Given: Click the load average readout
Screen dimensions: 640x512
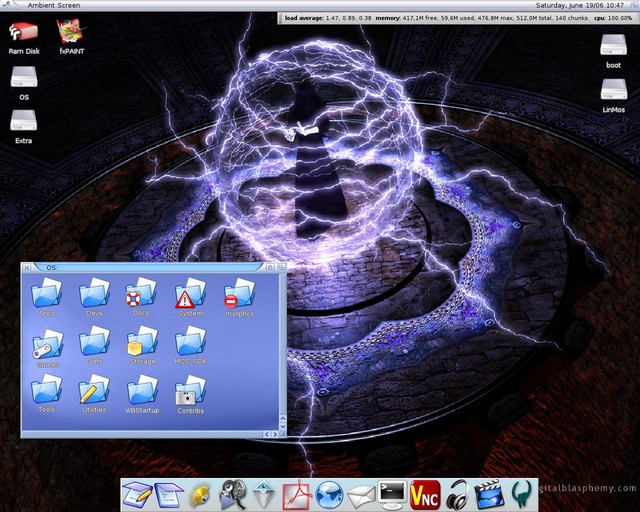Looking at the screenshot, I should click(x=328, y=18).
